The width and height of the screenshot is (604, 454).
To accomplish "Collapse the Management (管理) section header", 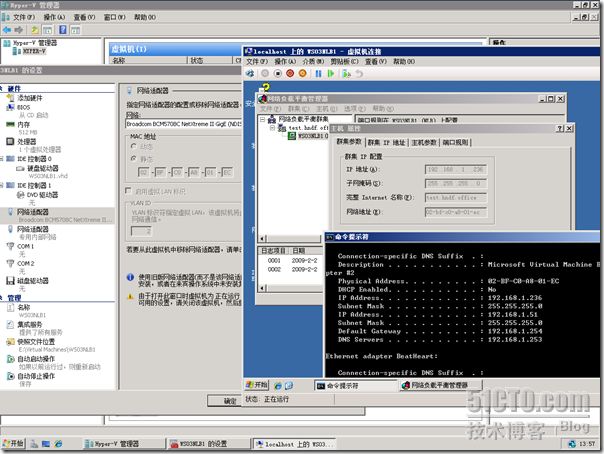I will pyautogui.click(x=2, y=298).
